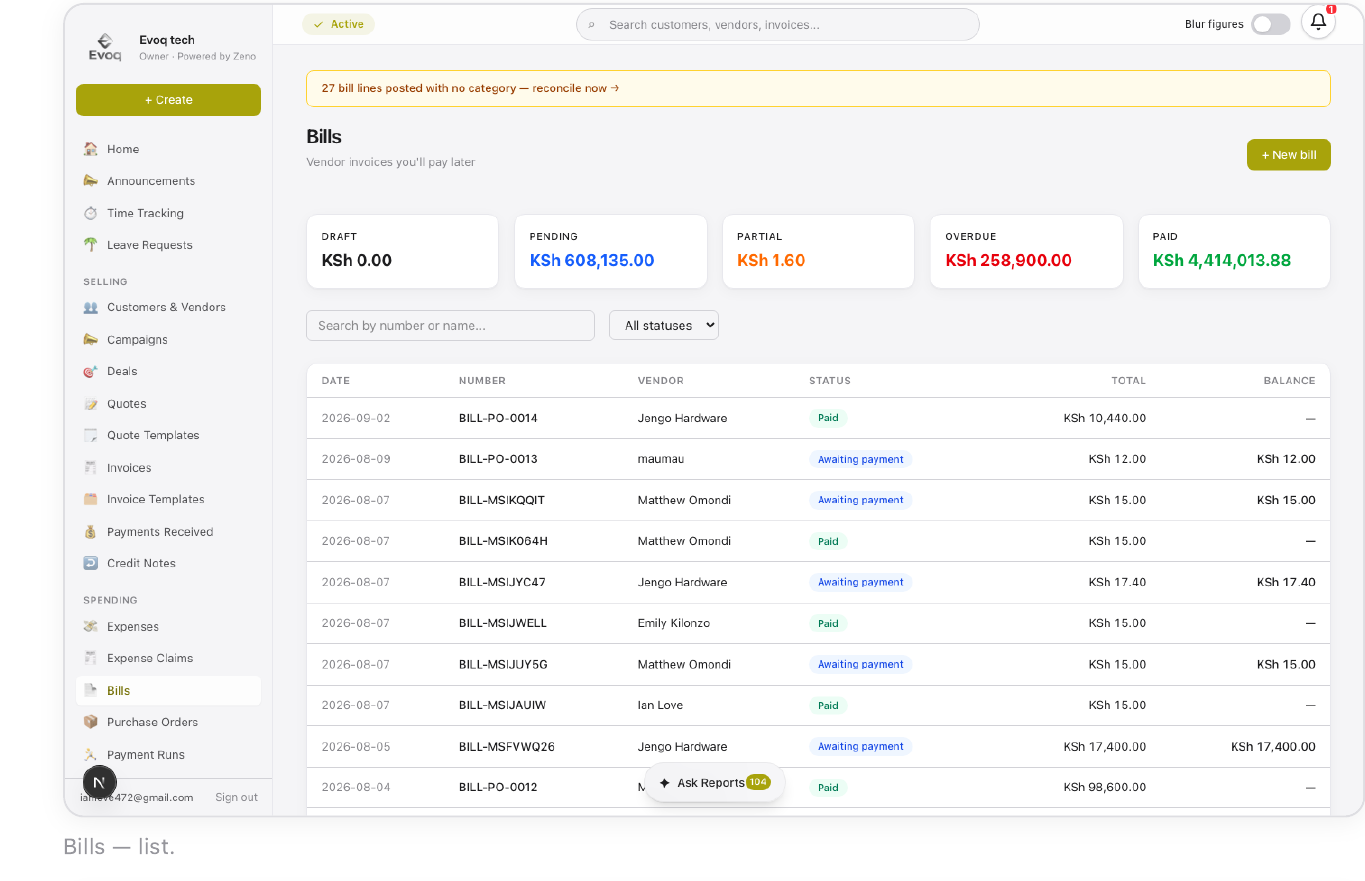Click the Emily Kilonzo vendor cell
Viewport: 1365px width, 881px height.
tap(673, 623)
